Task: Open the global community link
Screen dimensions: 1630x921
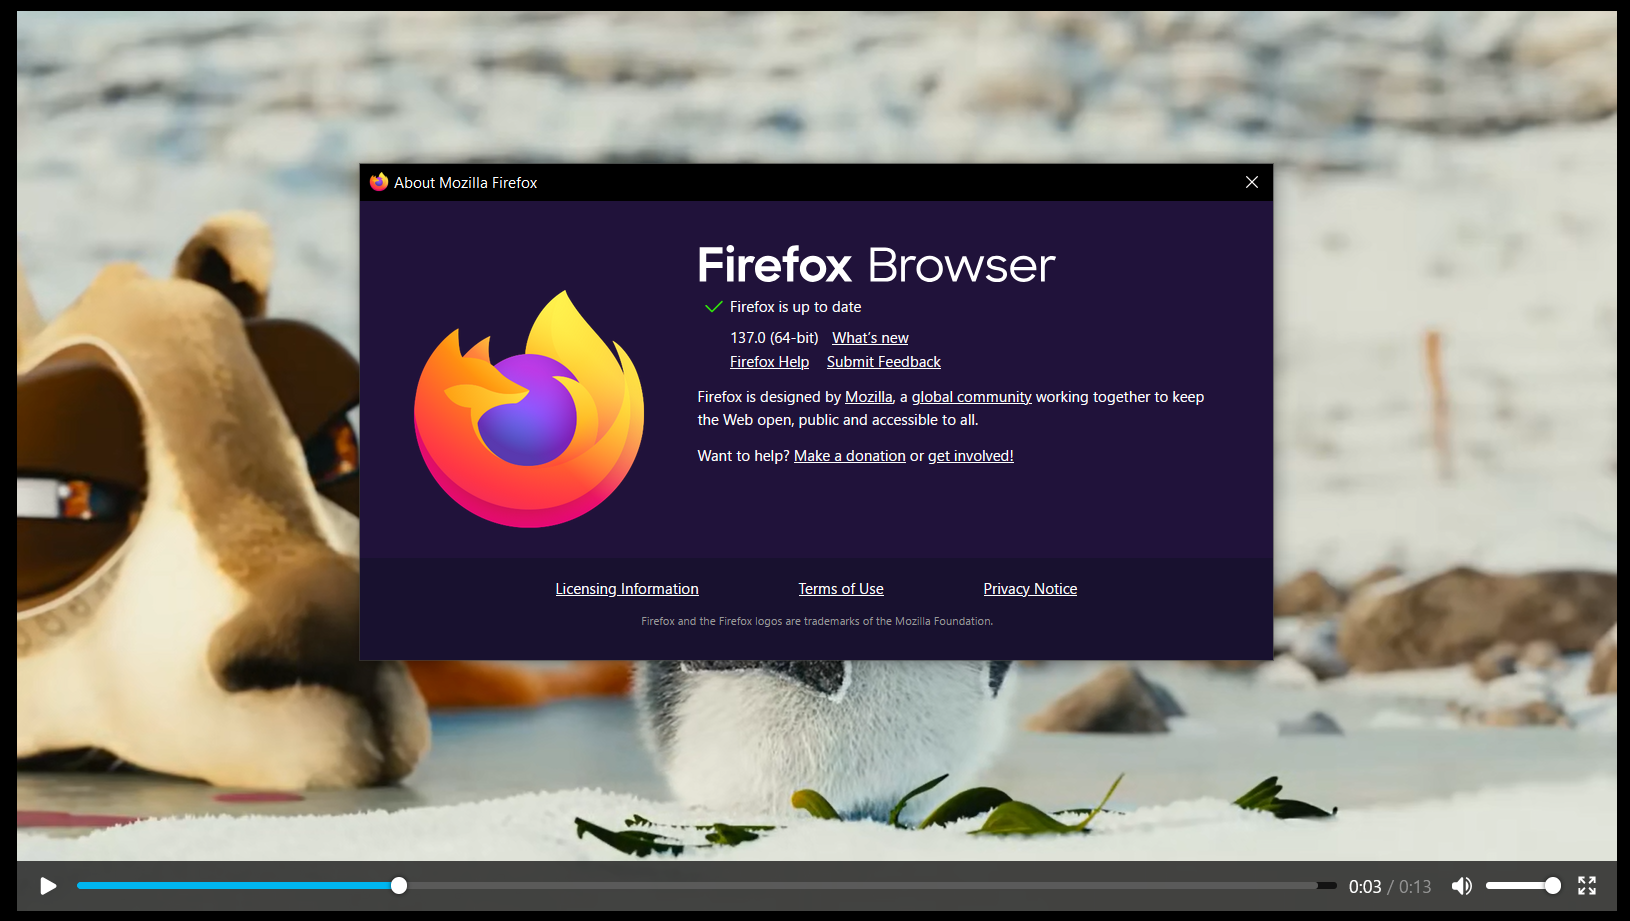Action: click(972, 397)
